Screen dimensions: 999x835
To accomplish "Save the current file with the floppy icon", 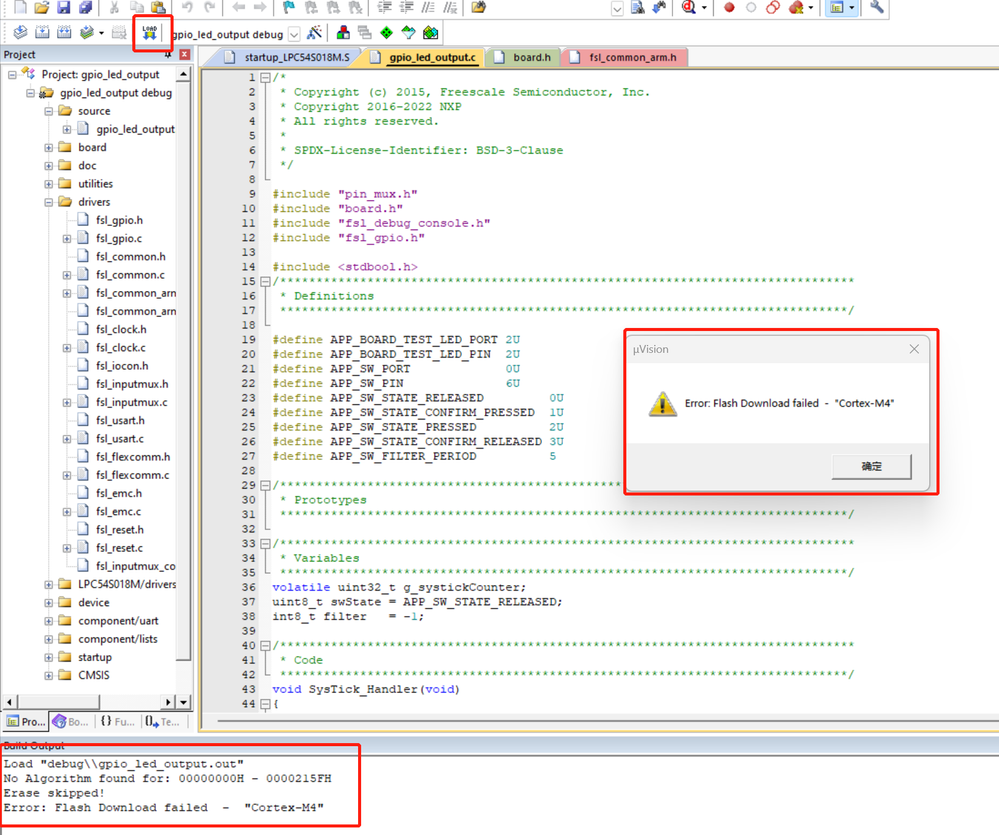I will pyautogui.click(x=64, y=7).
